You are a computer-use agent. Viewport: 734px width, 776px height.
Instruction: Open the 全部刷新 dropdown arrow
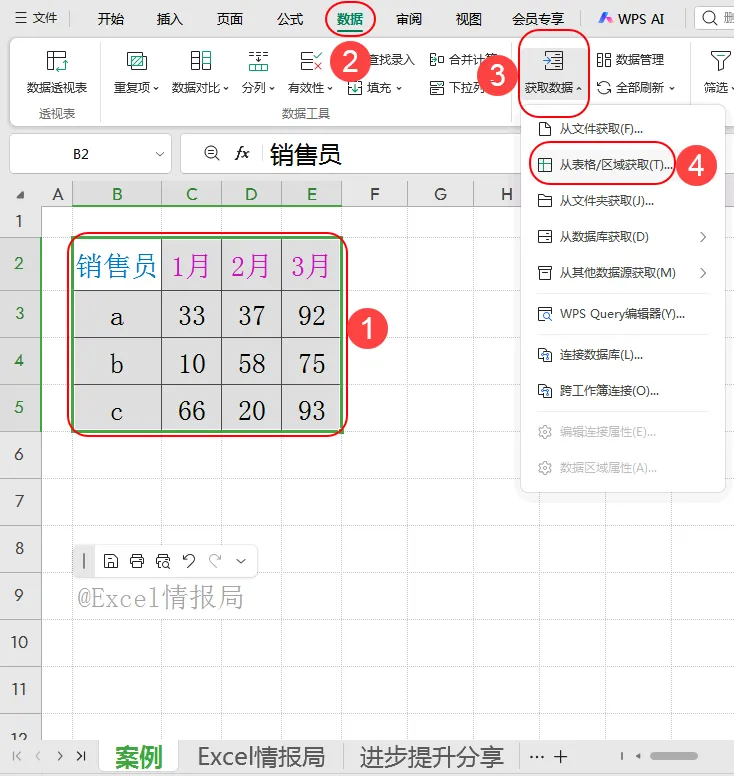672,89
